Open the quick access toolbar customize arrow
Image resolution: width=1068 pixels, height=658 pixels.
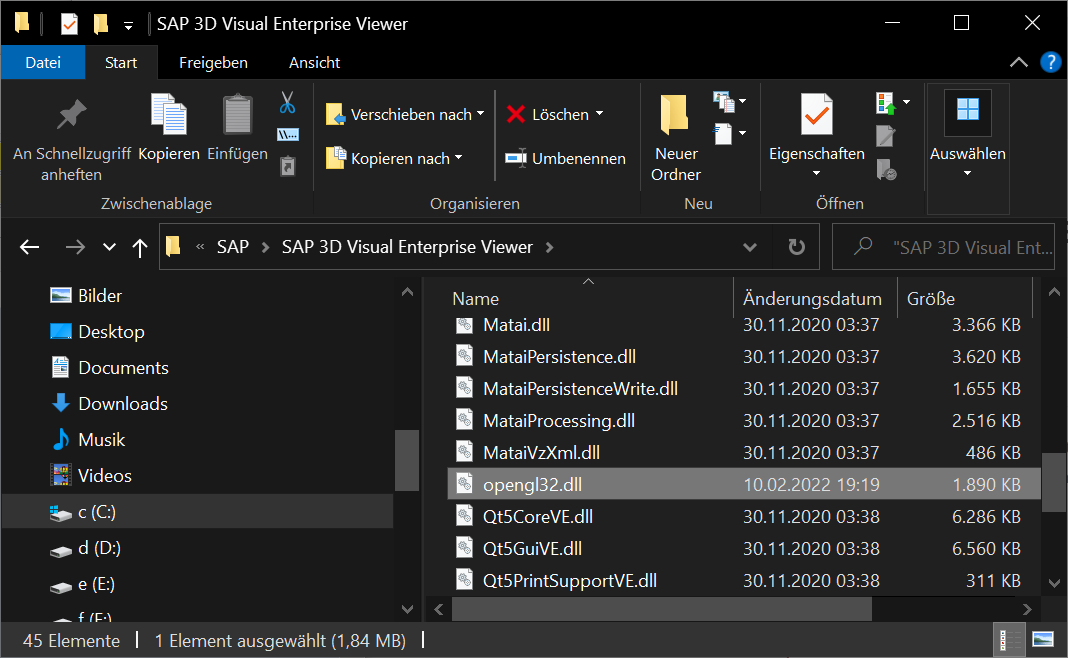click(x=128, y=26)
